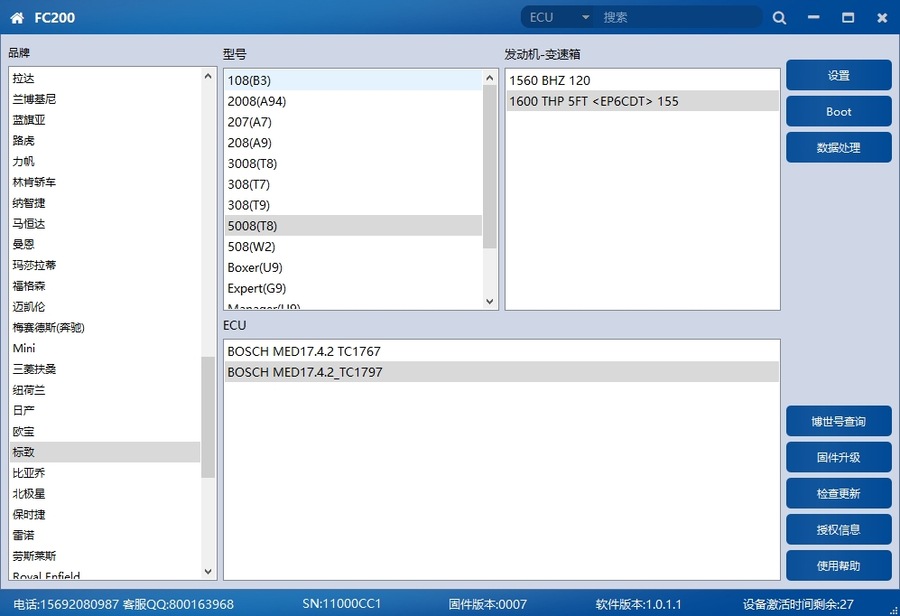The width and height of the screenshot is (900, 616).
Task: Select brand Mini
Action: (105, 348)
